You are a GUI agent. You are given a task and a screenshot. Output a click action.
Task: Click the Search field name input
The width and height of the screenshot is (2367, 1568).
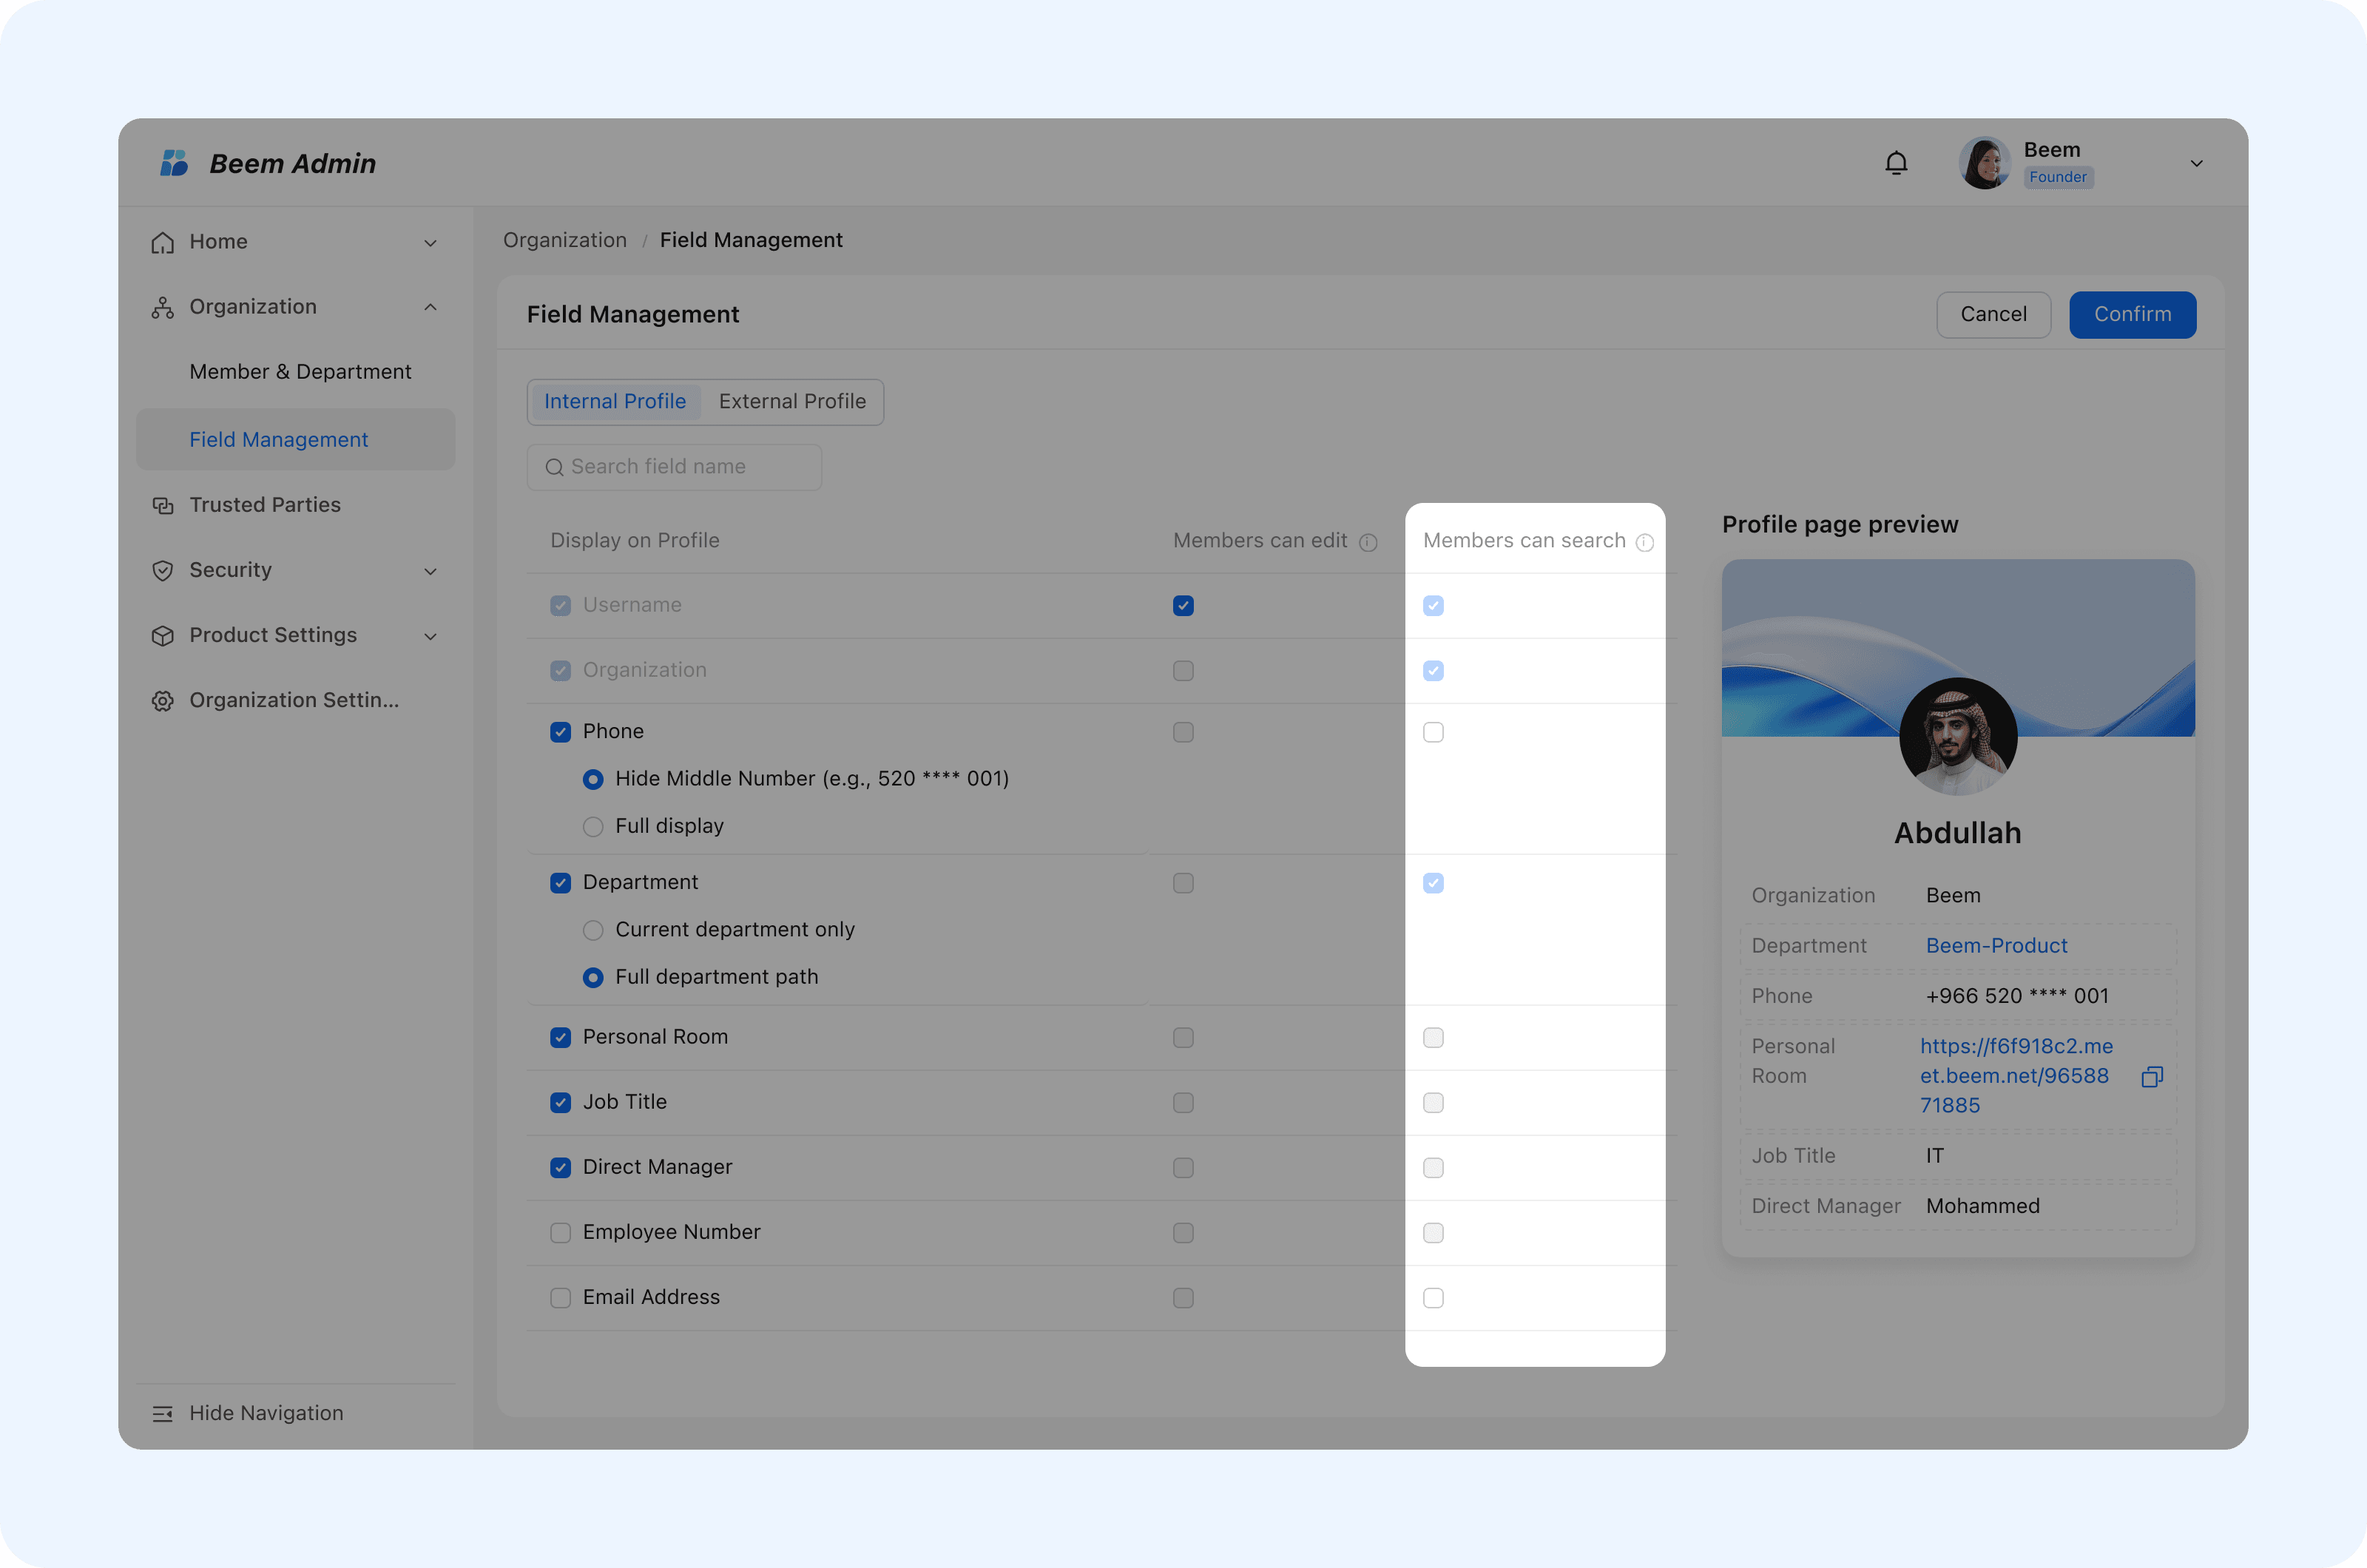(x=675, y=467)
